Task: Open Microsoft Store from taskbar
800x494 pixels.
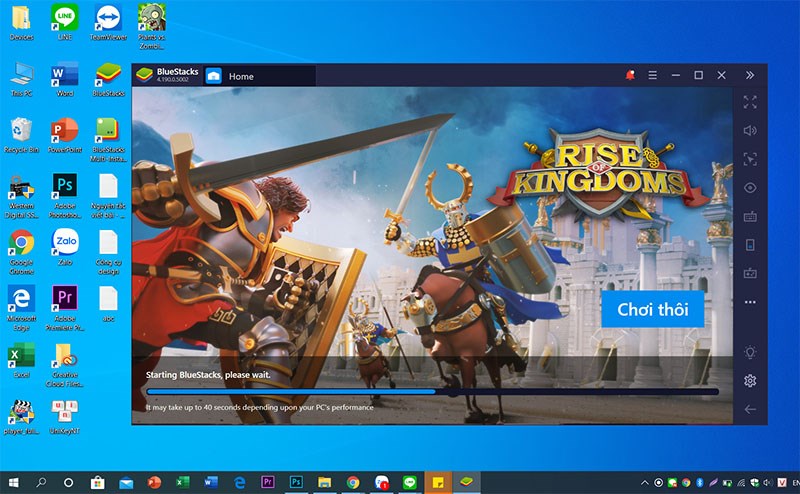Action: click(x=97, y=482)
